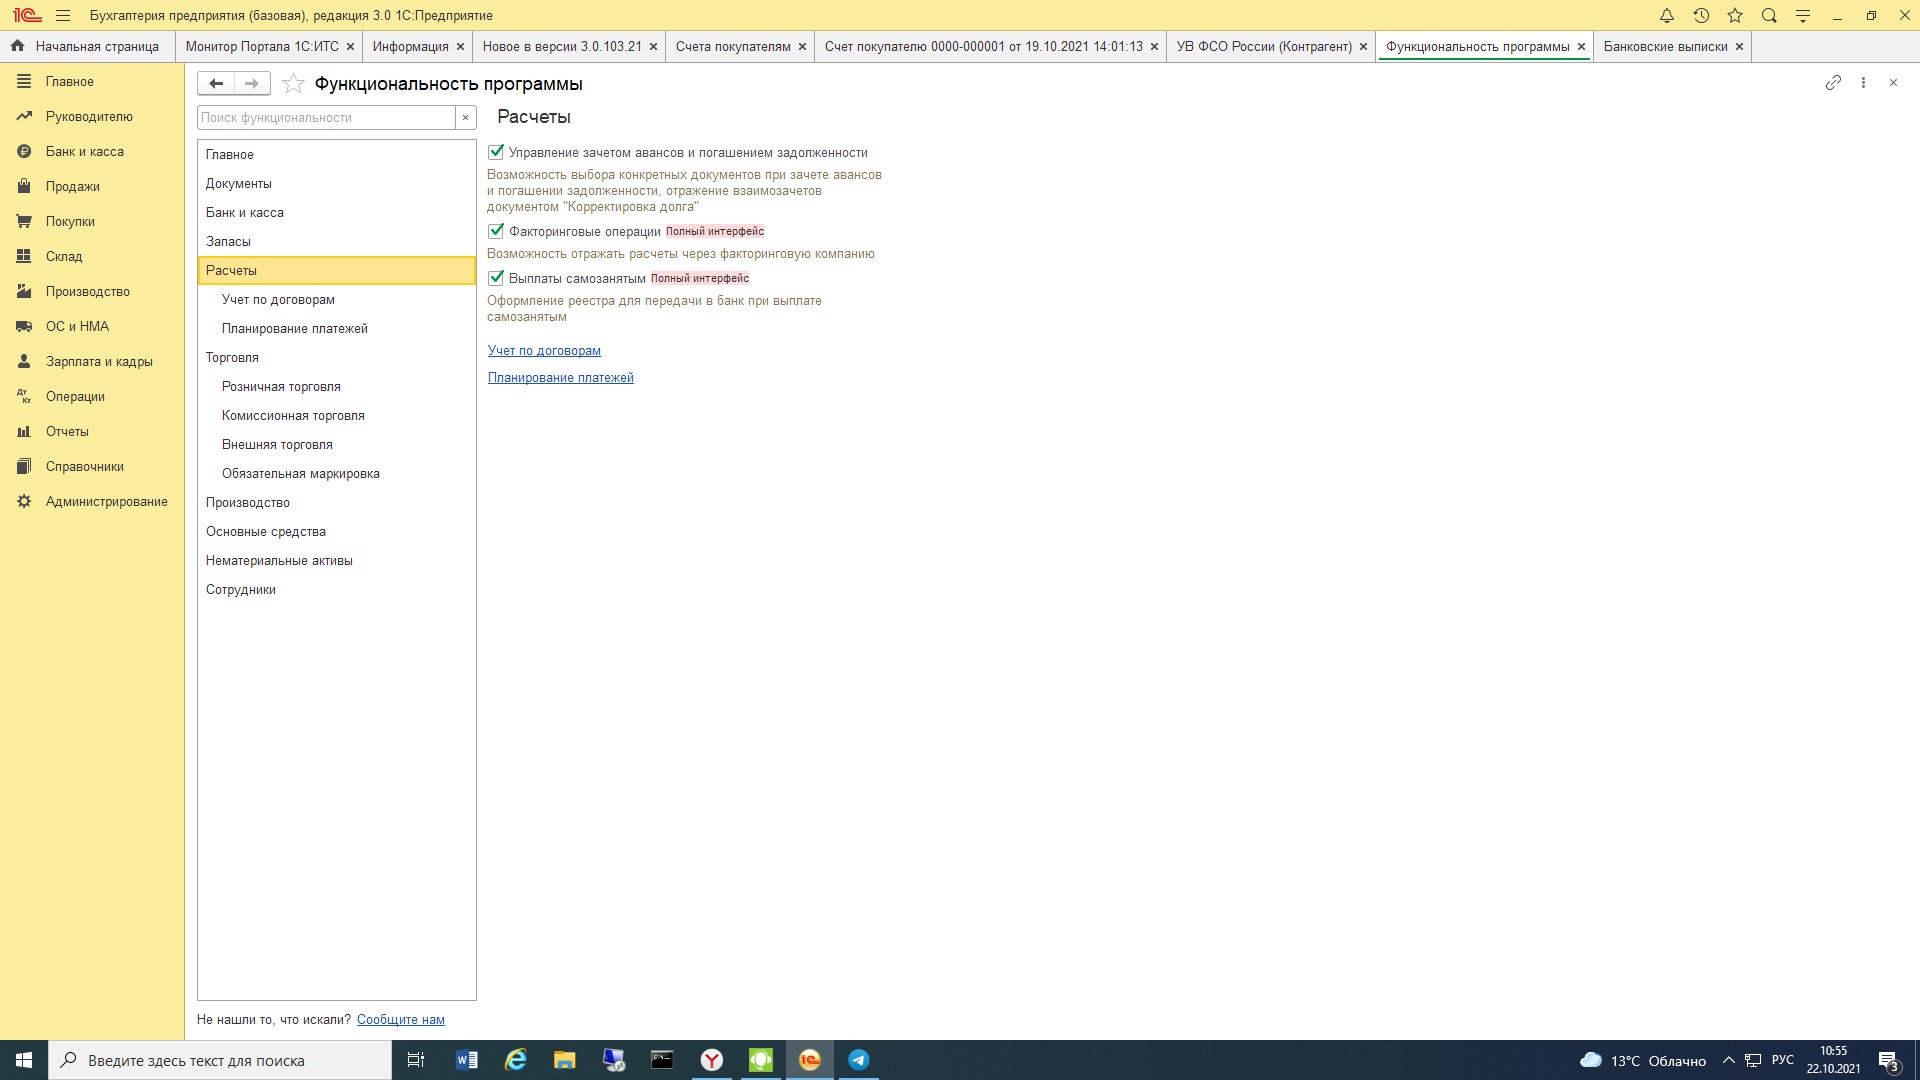Open three-dot more actions menu

point(1863,83)
